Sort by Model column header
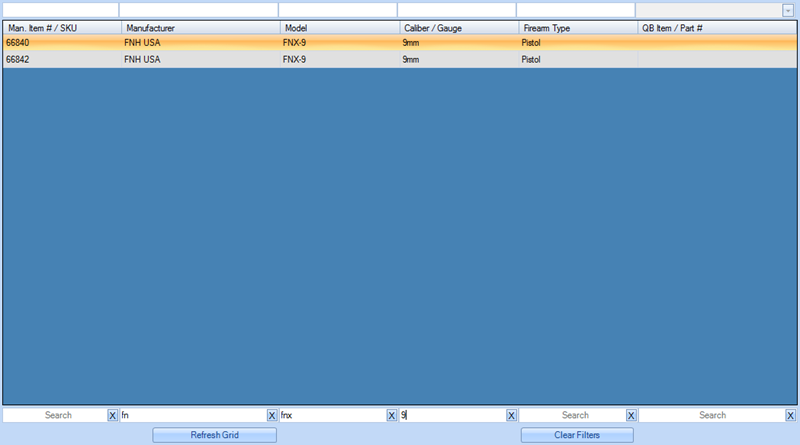This screenshot has height=445, width=800. point(340,28)
